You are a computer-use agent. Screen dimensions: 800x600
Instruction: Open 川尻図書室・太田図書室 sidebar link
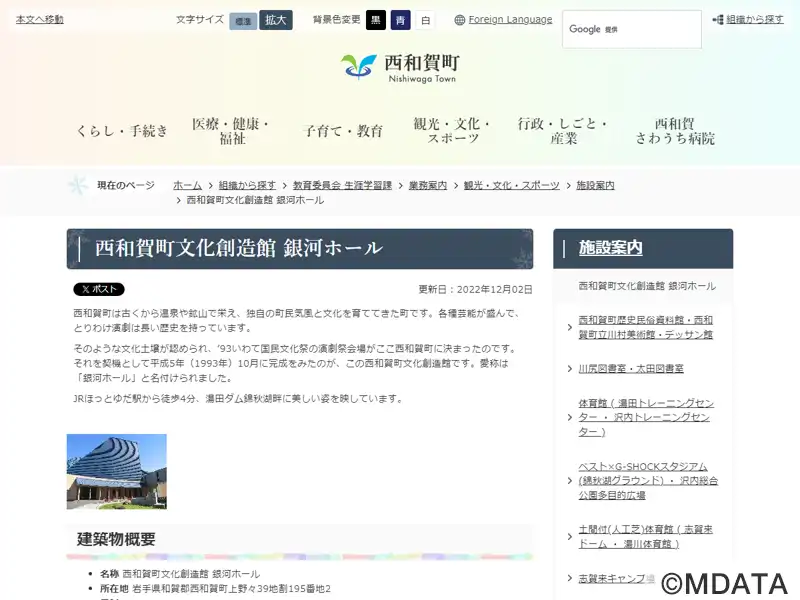pyautogui.click(x=631, y=368)
